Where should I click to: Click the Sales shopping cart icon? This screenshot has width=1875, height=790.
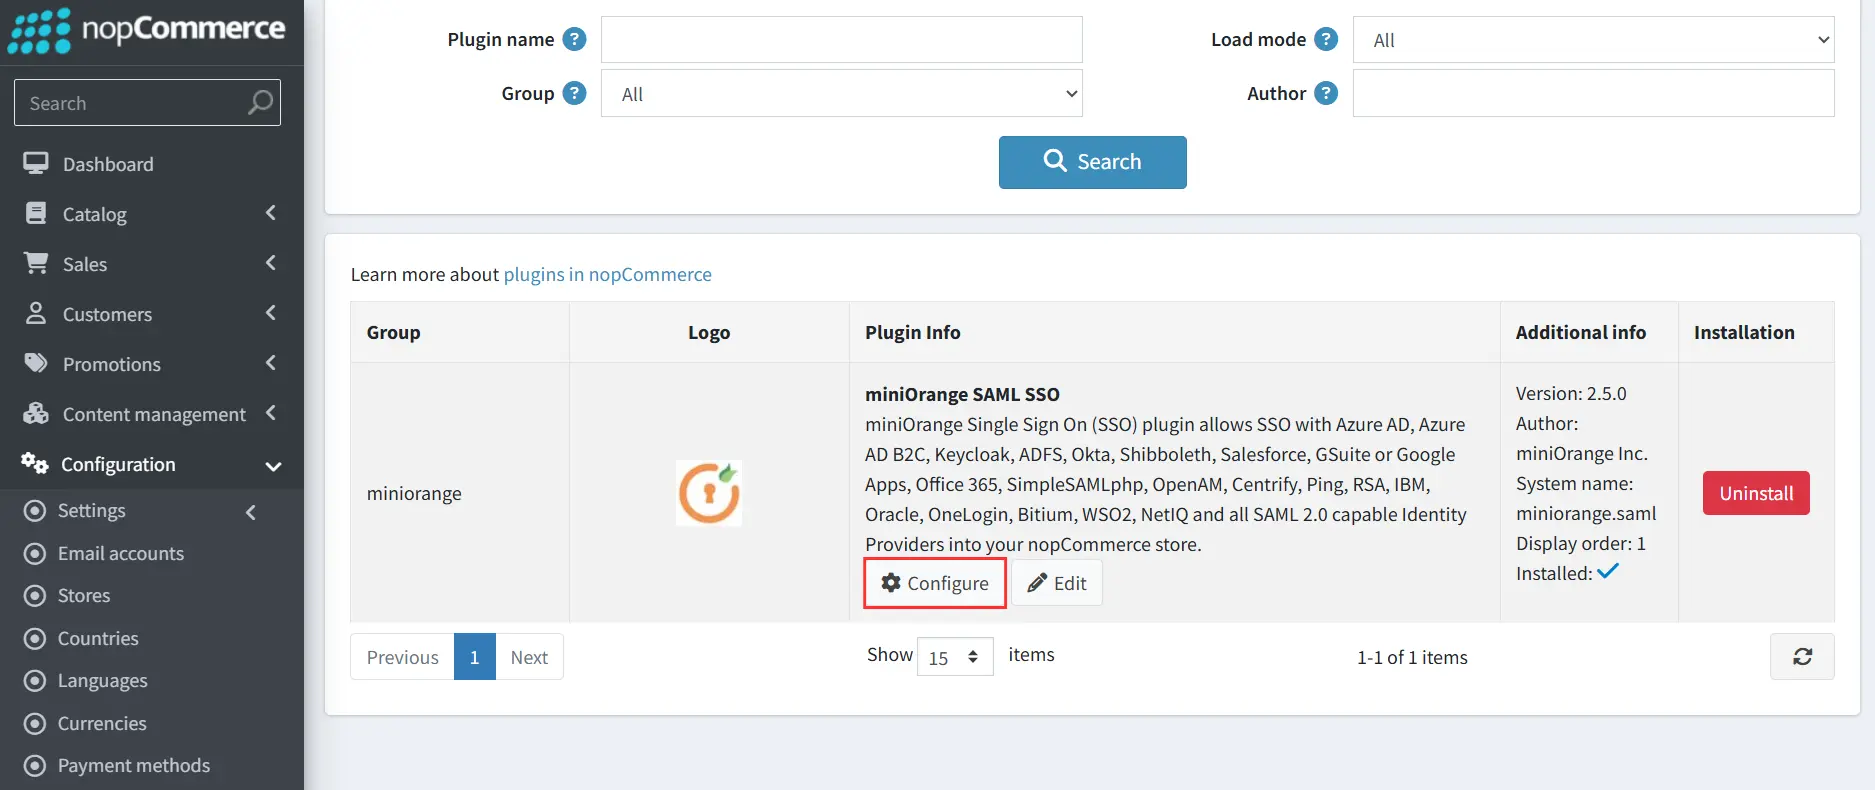point(36,263)
